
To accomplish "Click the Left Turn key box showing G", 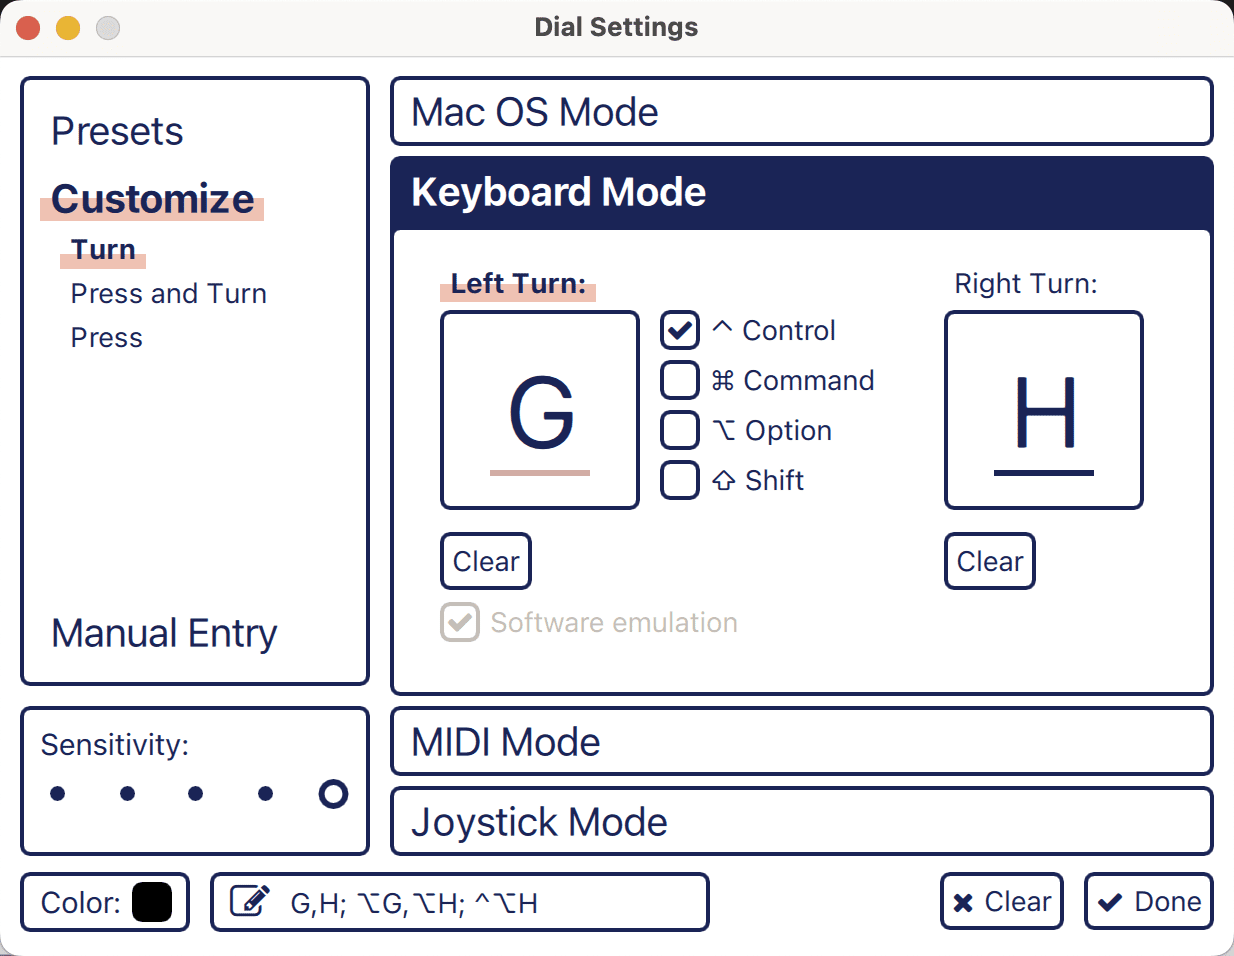I will (x=540, y=410).
